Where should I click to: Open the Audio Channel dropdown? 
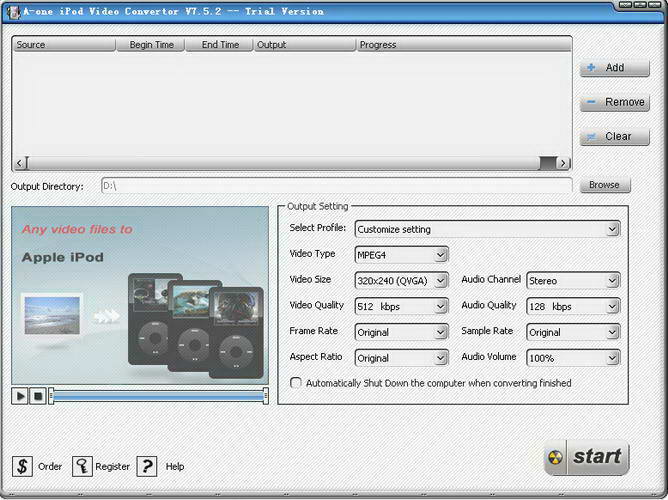(x=613, y=281)
